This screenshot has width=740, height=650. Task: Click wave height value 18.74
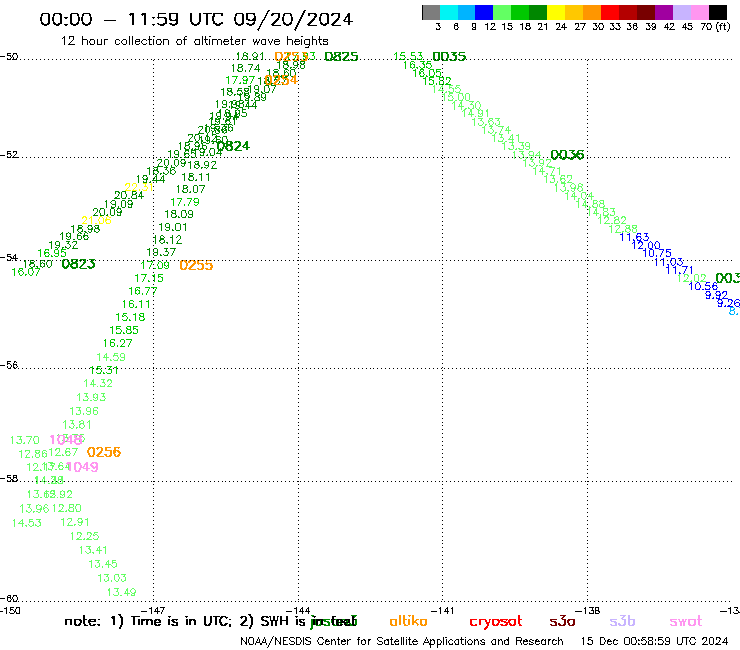pyautogui.click(x=245, y=68)
